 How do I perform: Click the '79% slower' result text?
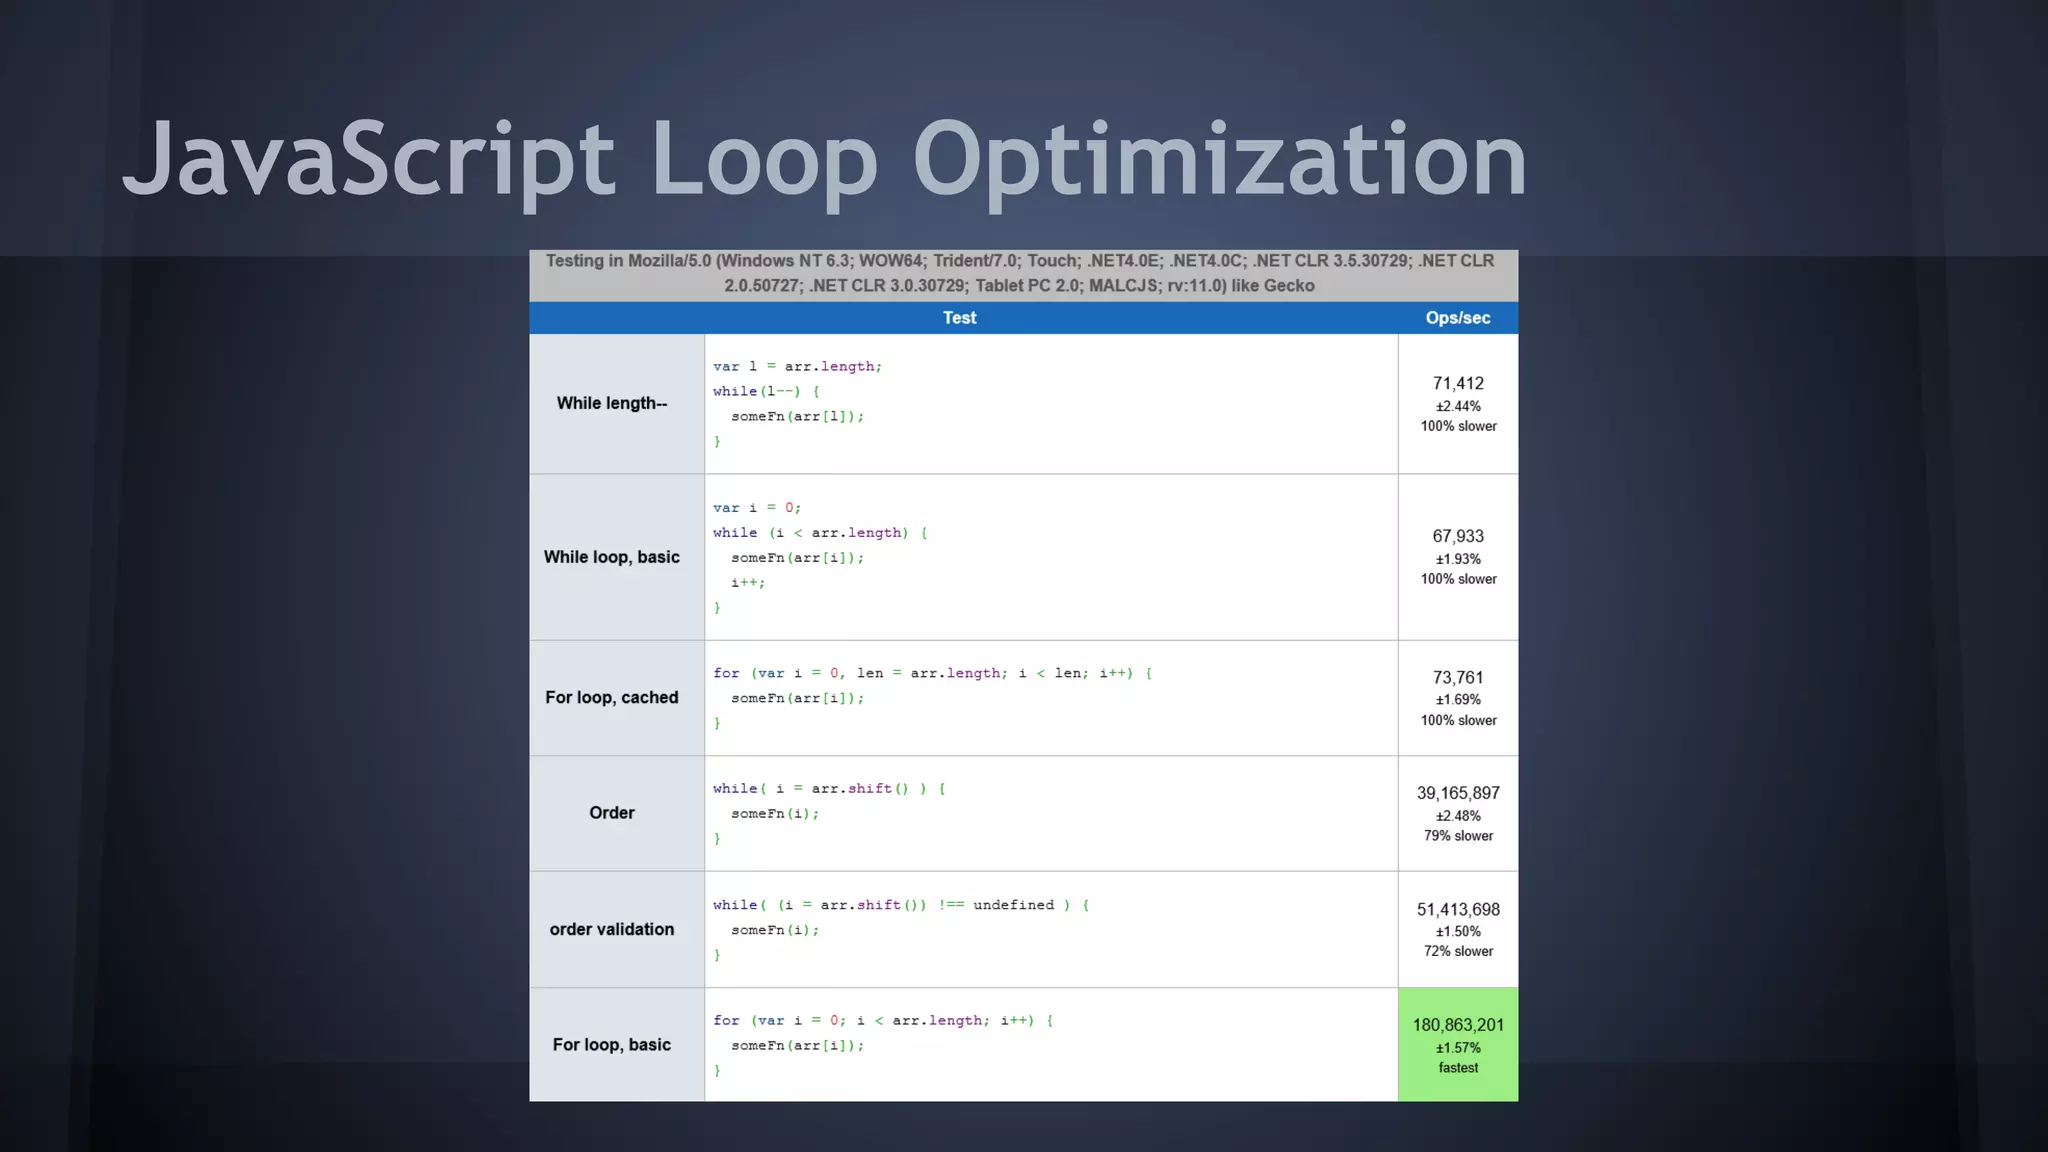pos(1458,836)
